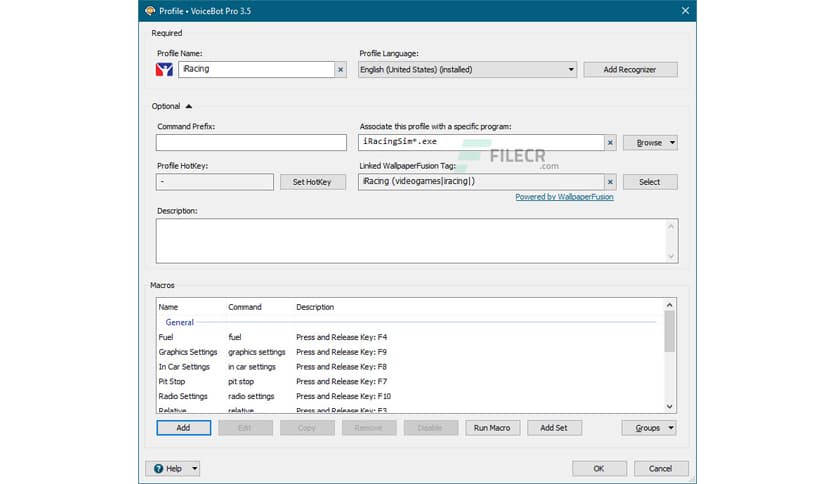Click the Linked WallpaperFusion Tag field
836x484 pixels.
tap(481, 182)
